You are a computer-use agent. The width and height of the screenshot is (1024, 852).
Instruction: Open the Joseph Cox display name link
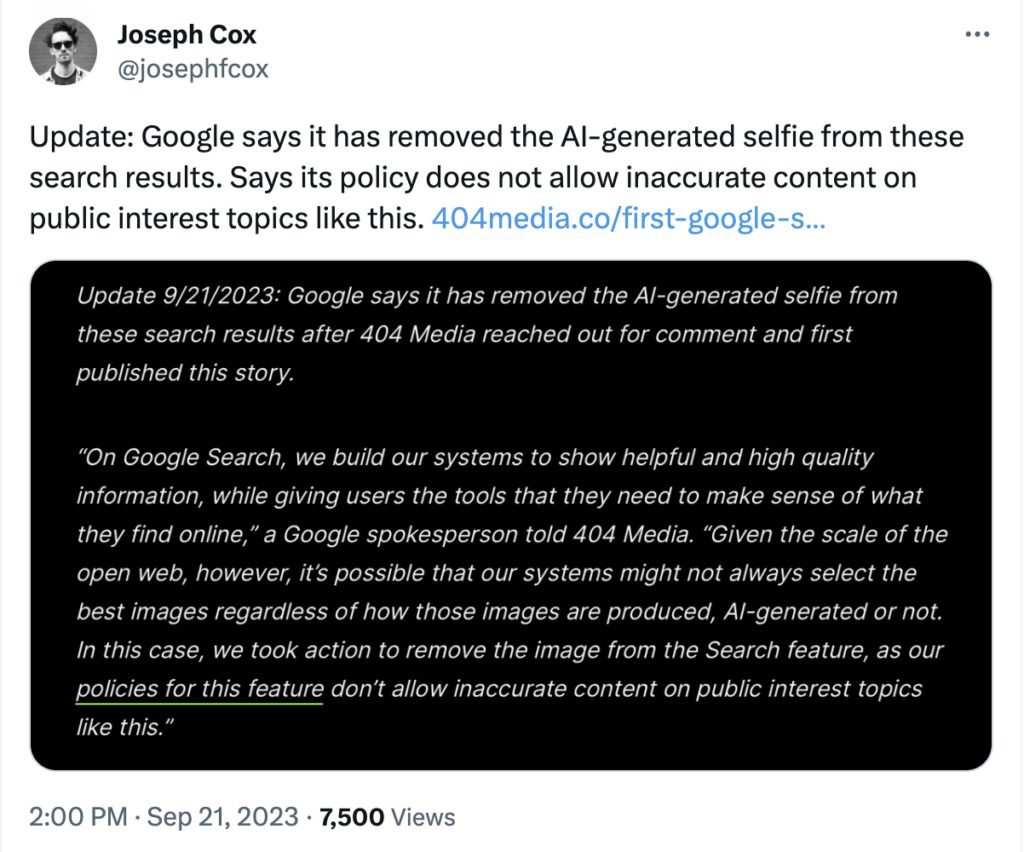[x=186, y=35]
